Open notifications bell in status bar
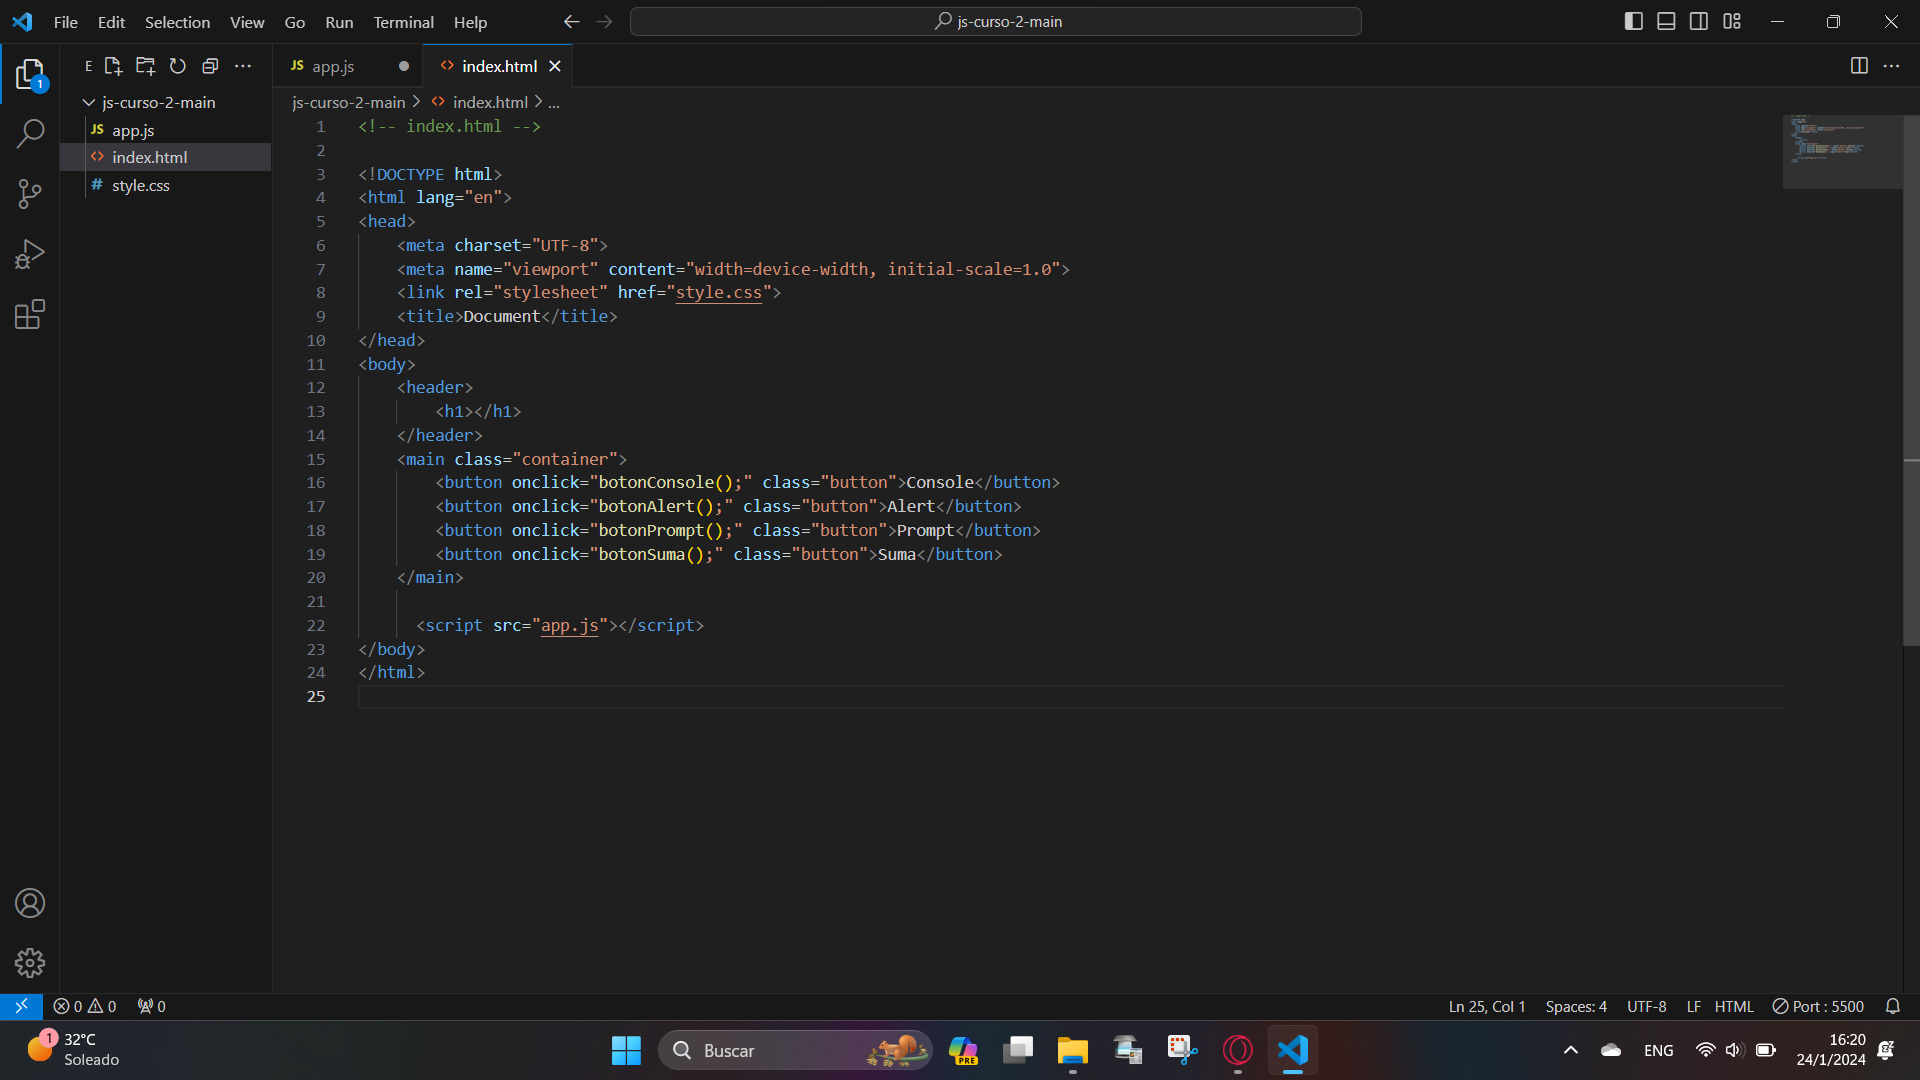The width and height of the screenshot is (1920, 1080). pos(1893,1006)
